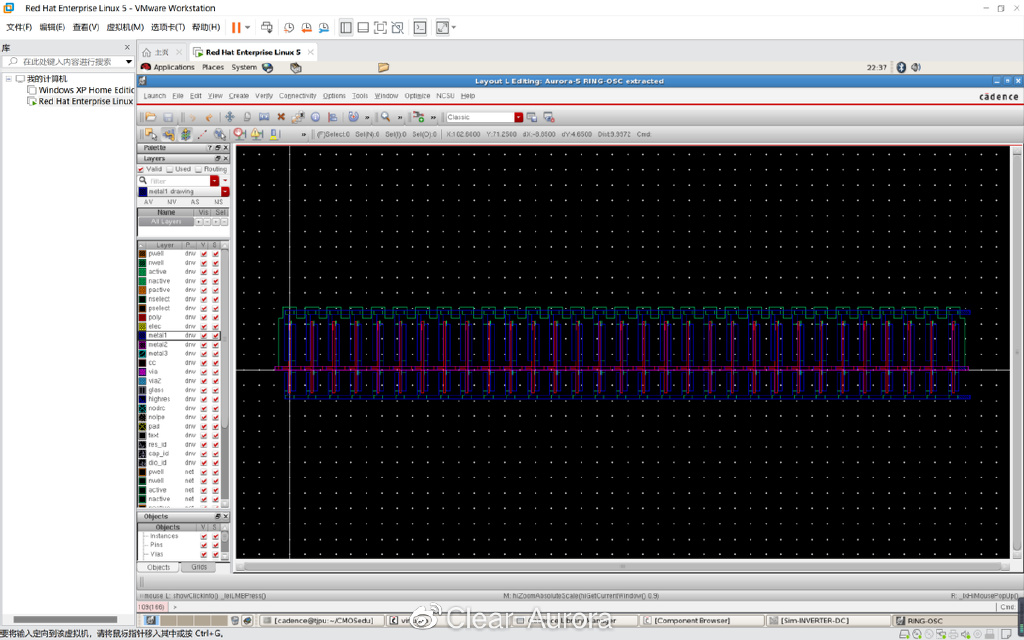Expand VMware stretch view dropdown arrow
Viewport: 1024px width, 640px height.
pos(454,27)
